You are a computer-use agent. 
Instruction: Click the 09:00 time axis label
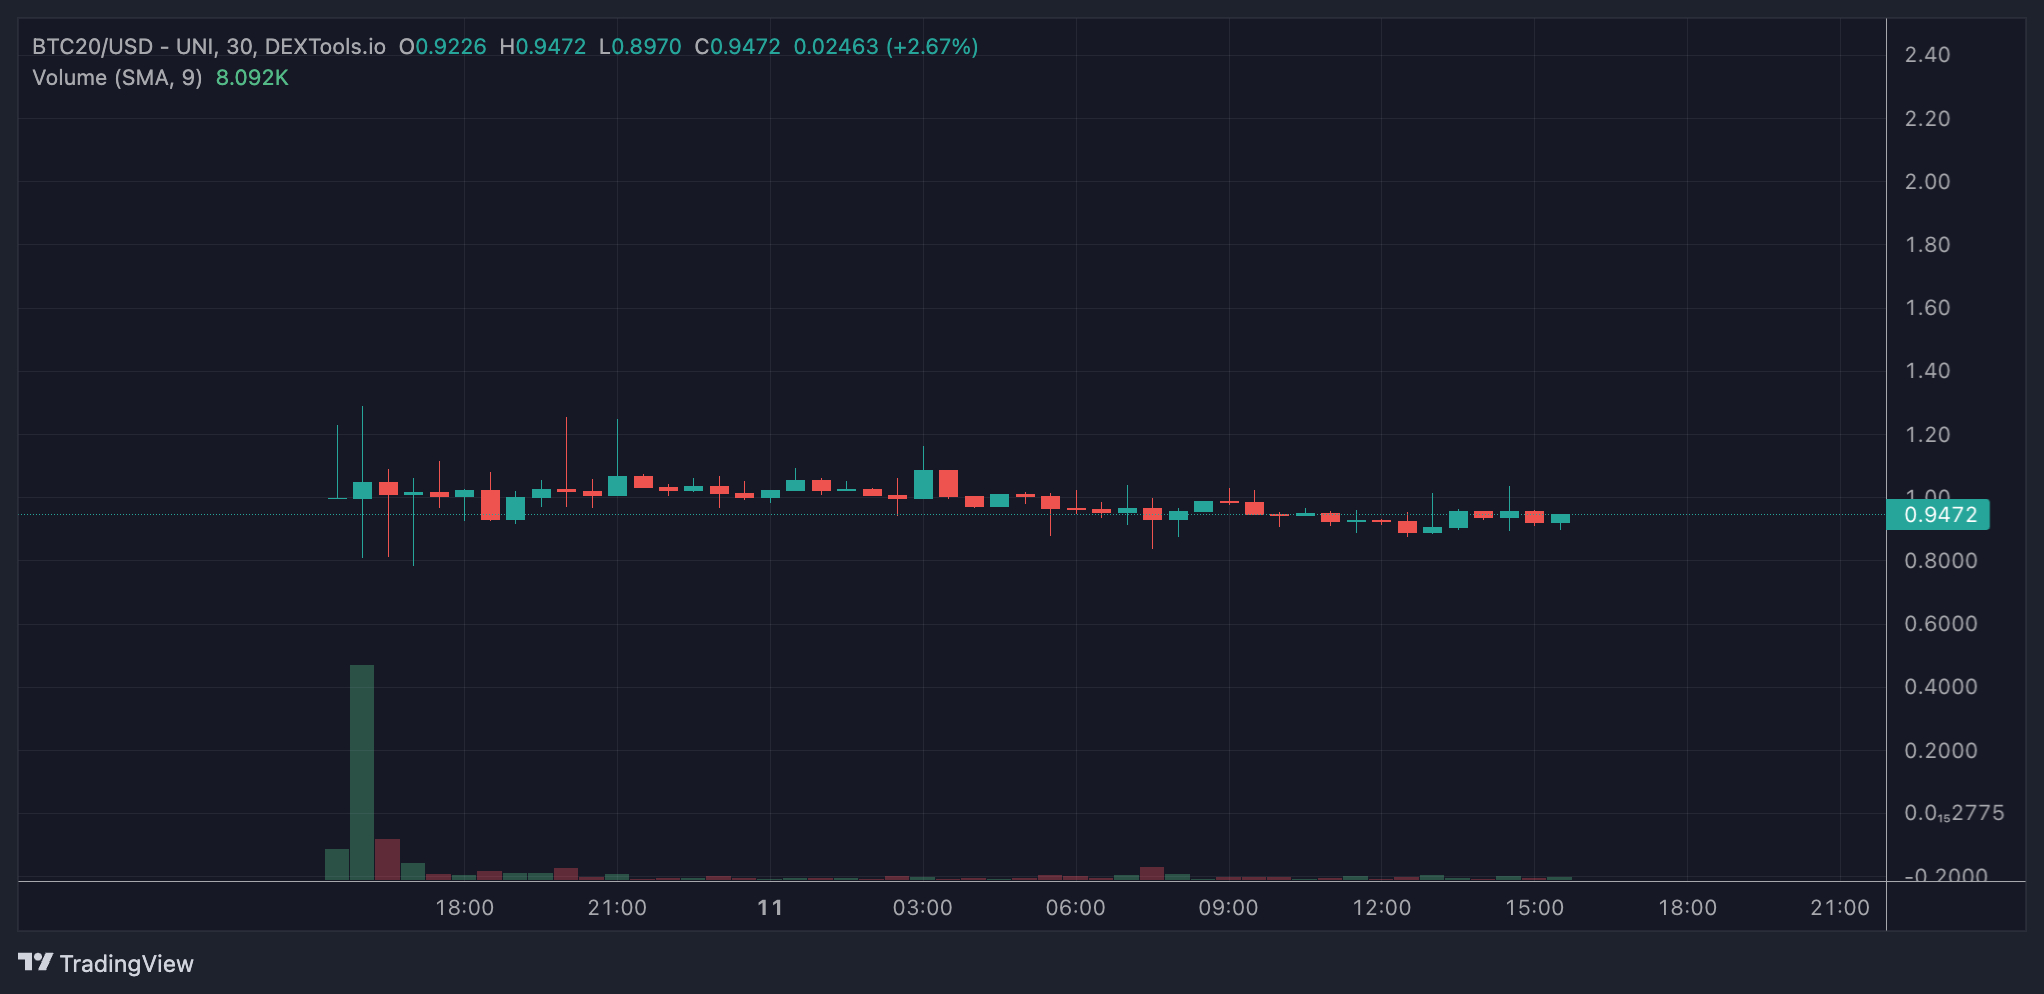(x=1228, y=908)
